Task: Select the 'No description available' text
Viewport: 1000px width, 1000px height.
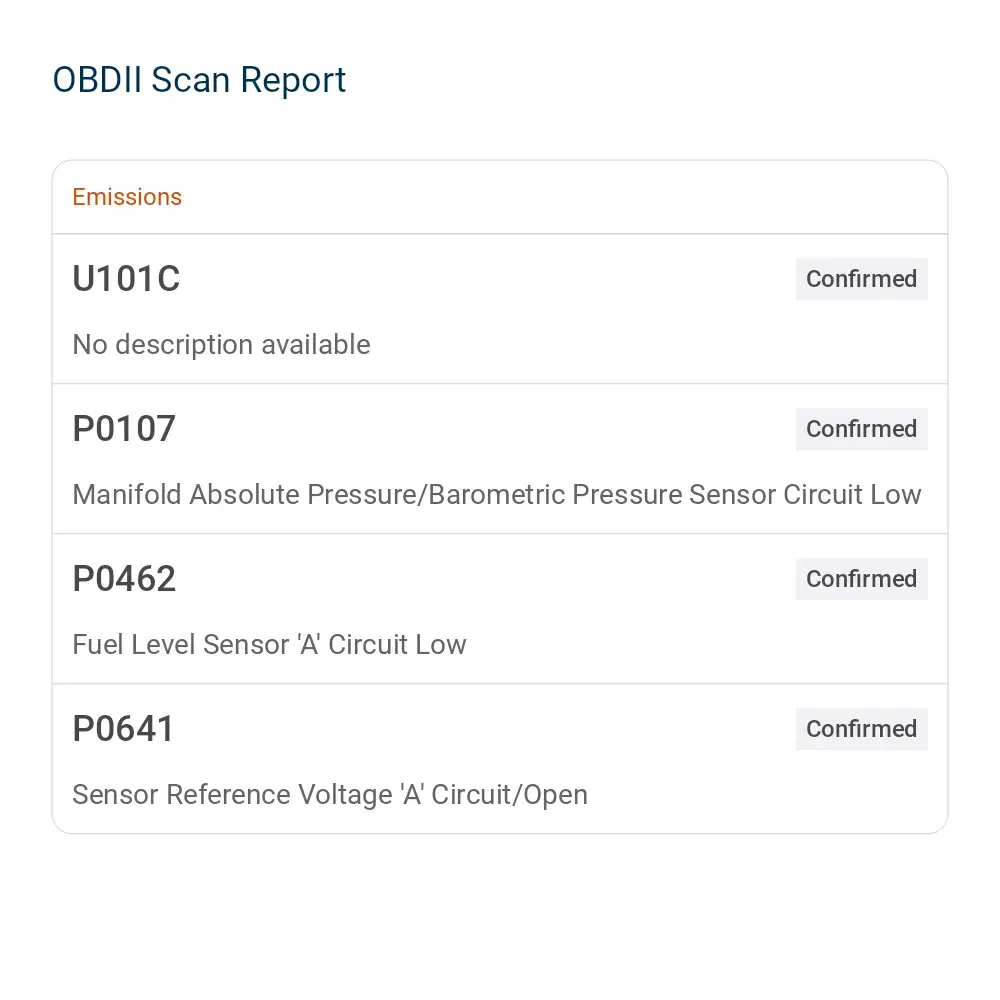Action: point(221,344)
